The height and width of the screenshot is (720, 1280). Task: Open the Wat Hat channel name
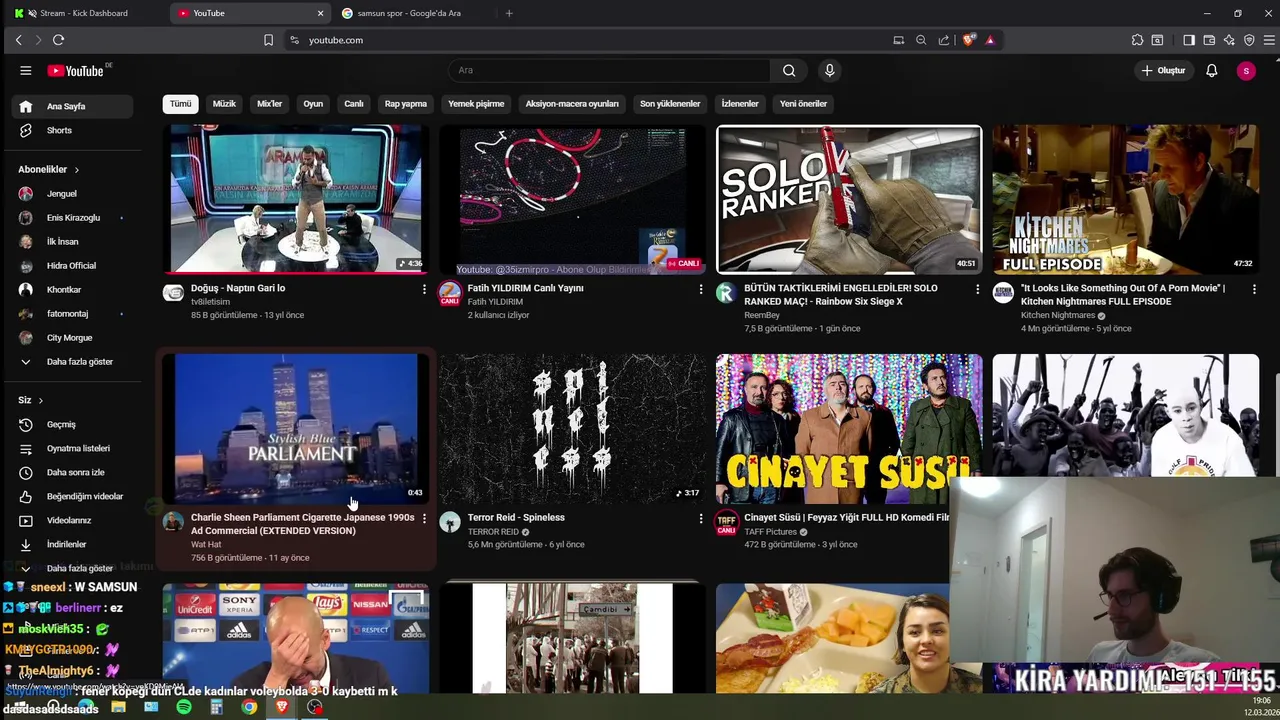coord(206,545)
